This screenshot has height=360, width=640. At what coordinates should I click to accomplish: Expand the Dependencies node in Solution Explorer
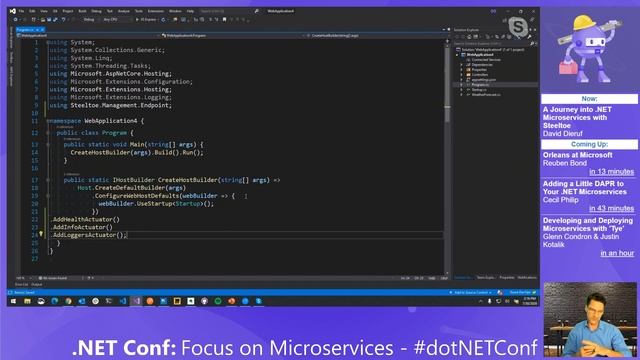coord(462,65)
